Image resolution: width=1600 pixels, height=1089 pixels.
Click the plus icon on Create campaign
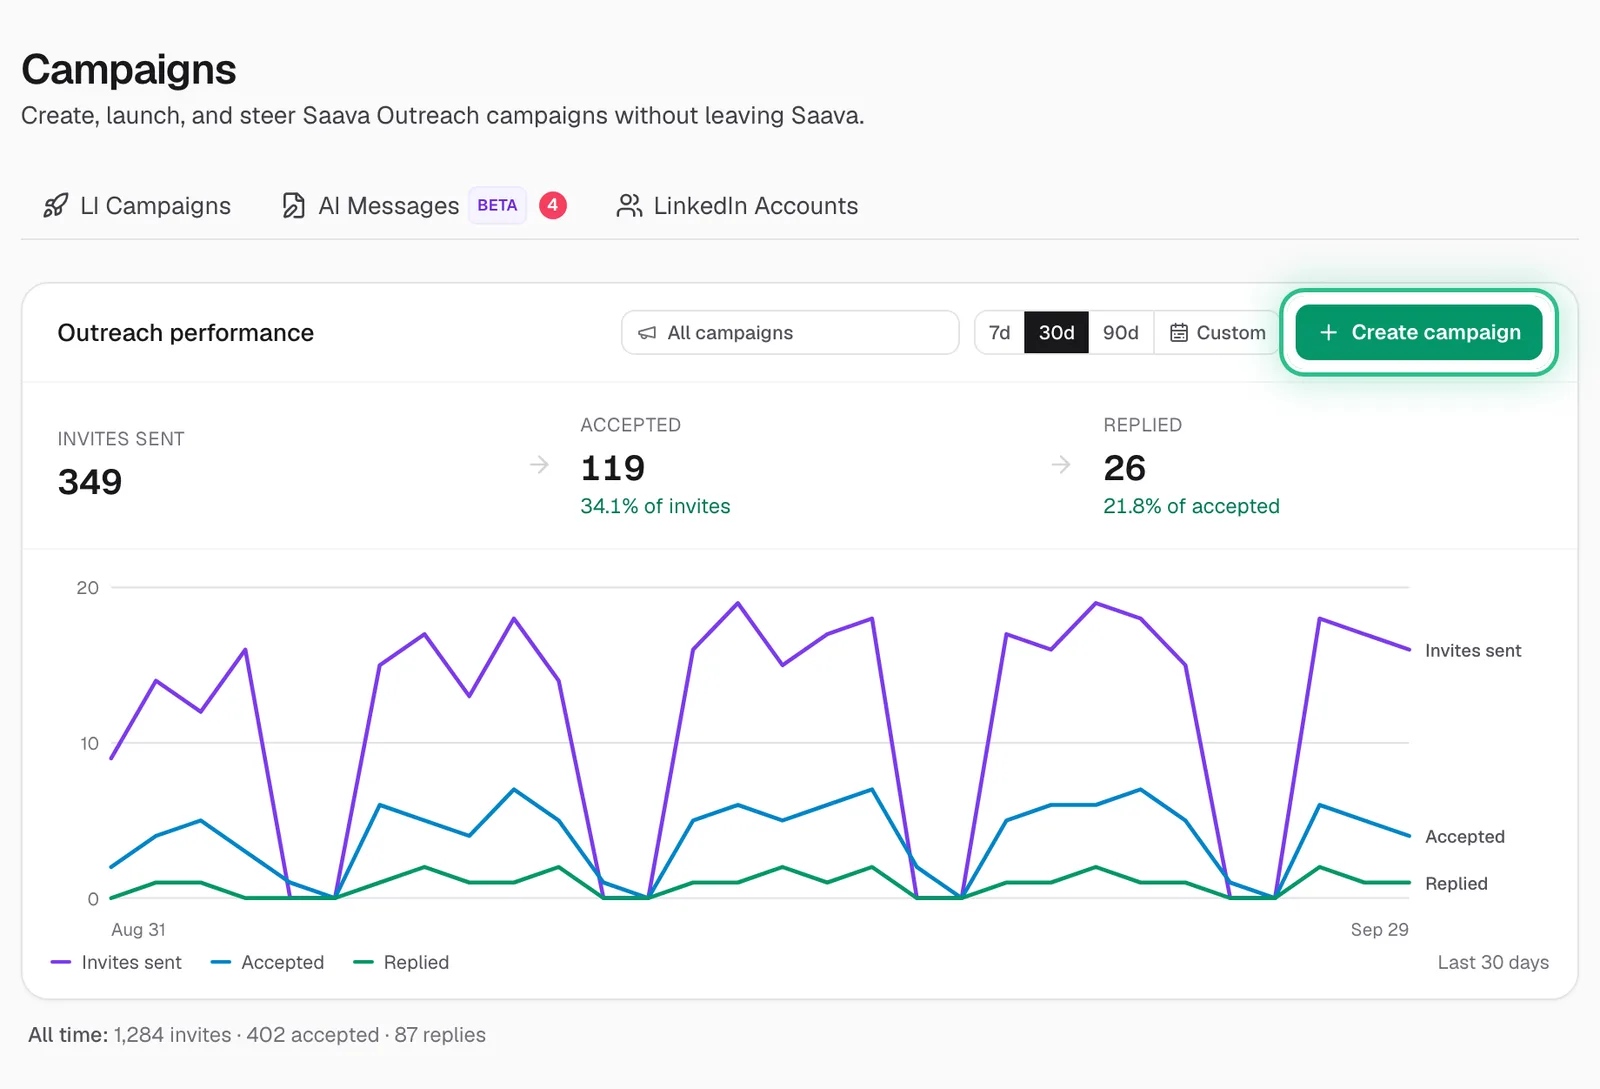[x=1328, y=332]
